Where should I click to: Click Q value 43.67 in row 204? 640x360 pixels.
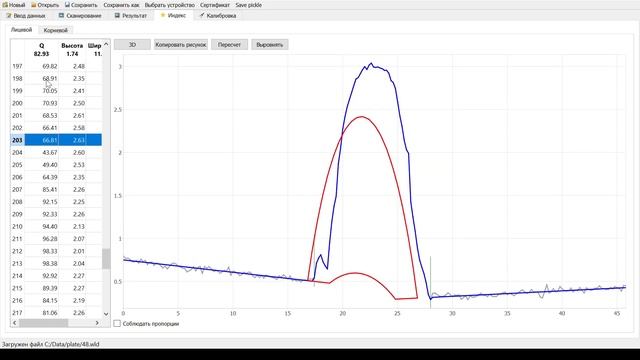click(x=50, y=152)
